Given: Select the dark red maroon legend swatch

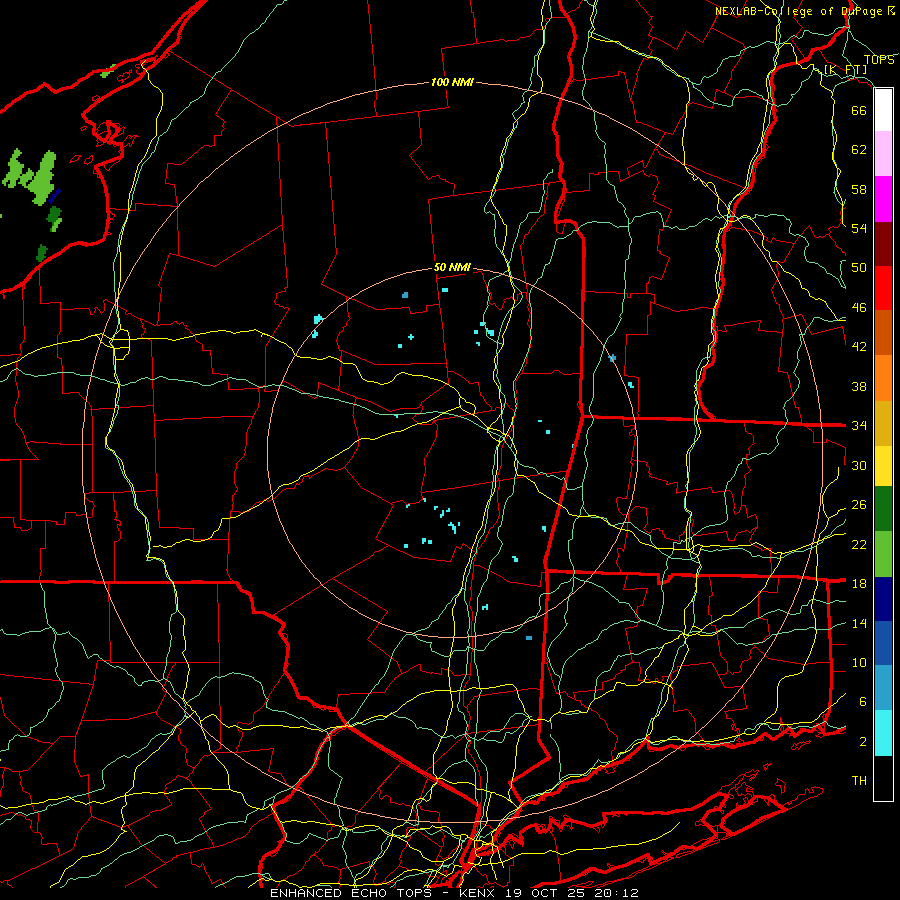Looking at the screenshot, I should coord(883,244).
